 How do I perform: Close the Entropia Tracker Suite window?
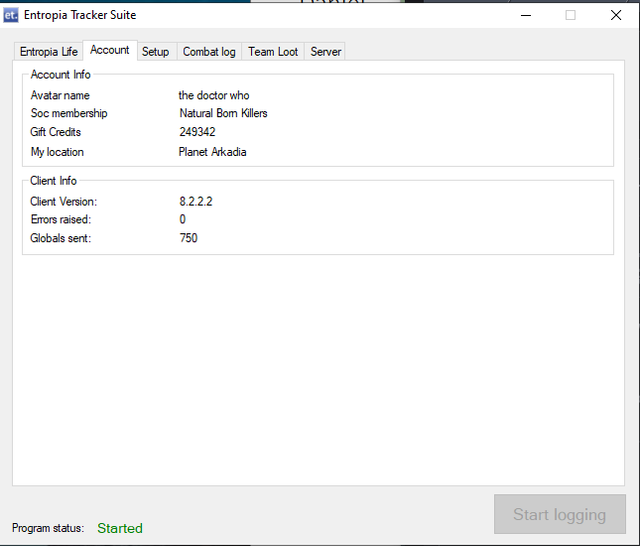616,16
